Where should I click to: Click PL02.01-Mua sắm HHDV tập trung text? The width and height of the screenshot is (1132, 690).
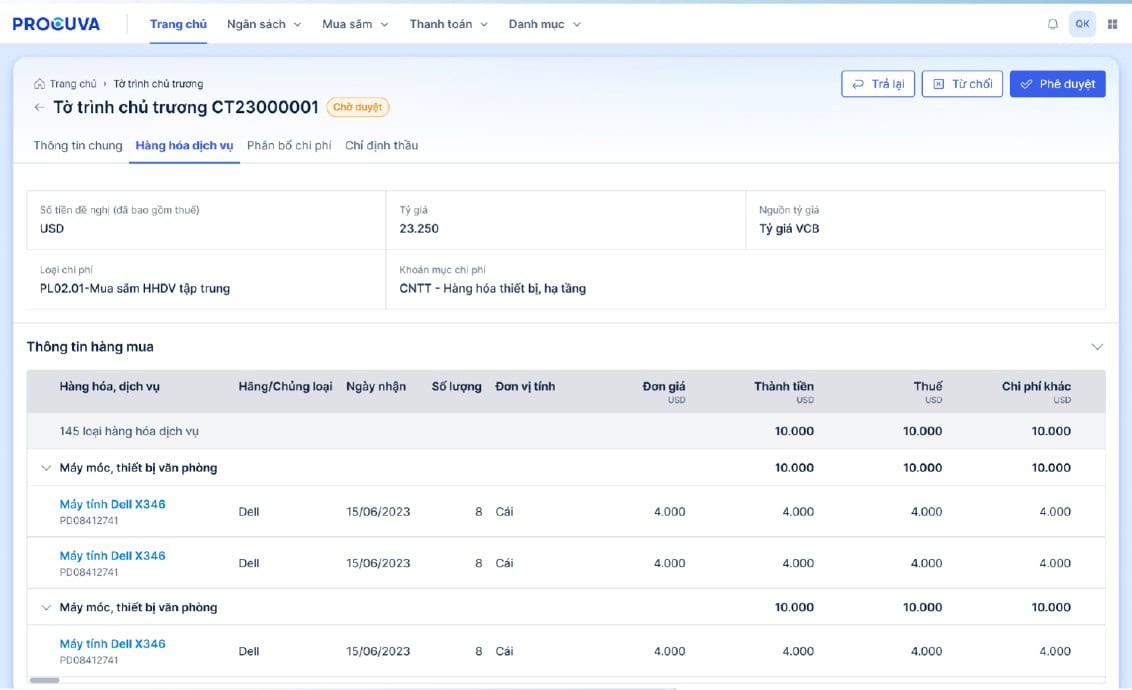tap(135, 289)
